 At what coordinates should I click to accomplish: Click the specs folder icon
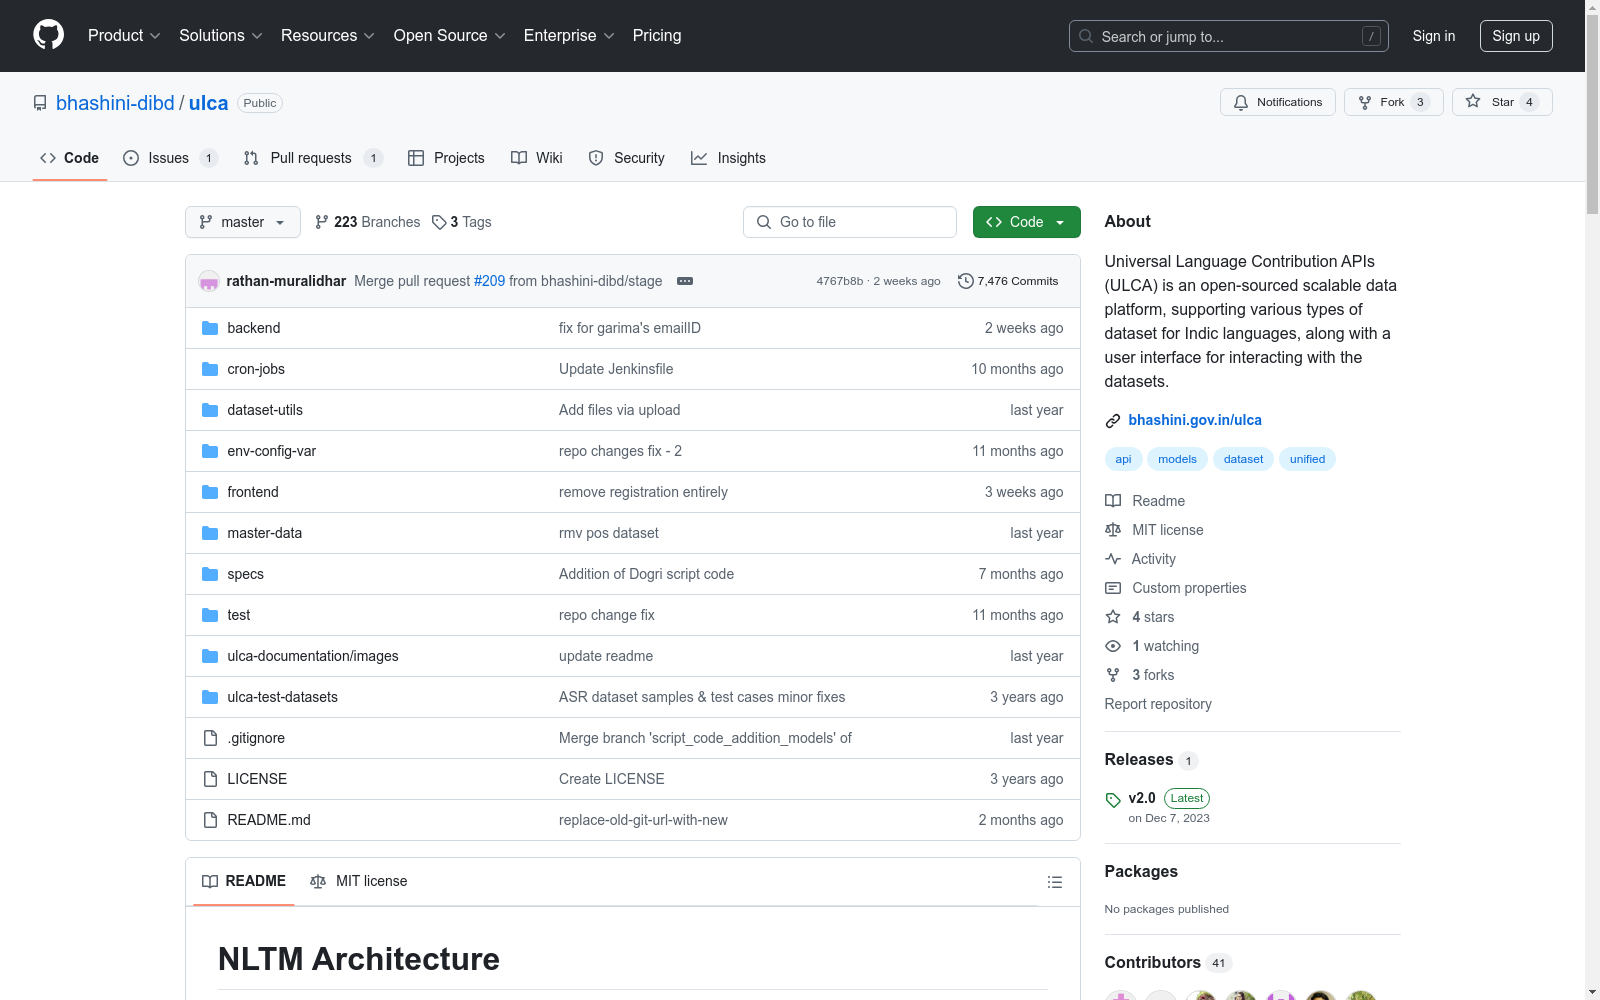[x=210, y=574]
